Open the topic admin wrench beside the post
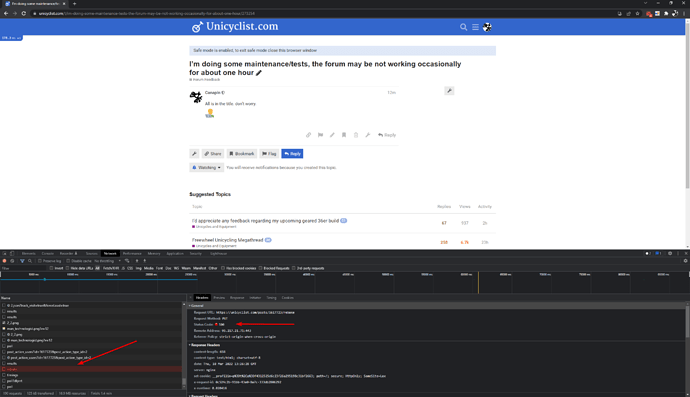This screenshot has width=690, height=397. point(449,91)
